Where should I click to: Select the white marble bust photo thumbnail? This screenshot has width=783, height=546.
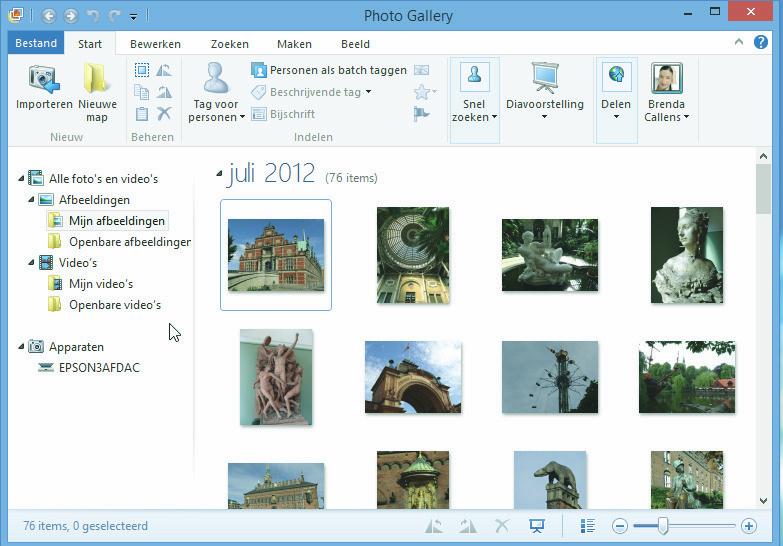[x=686, y=255]
